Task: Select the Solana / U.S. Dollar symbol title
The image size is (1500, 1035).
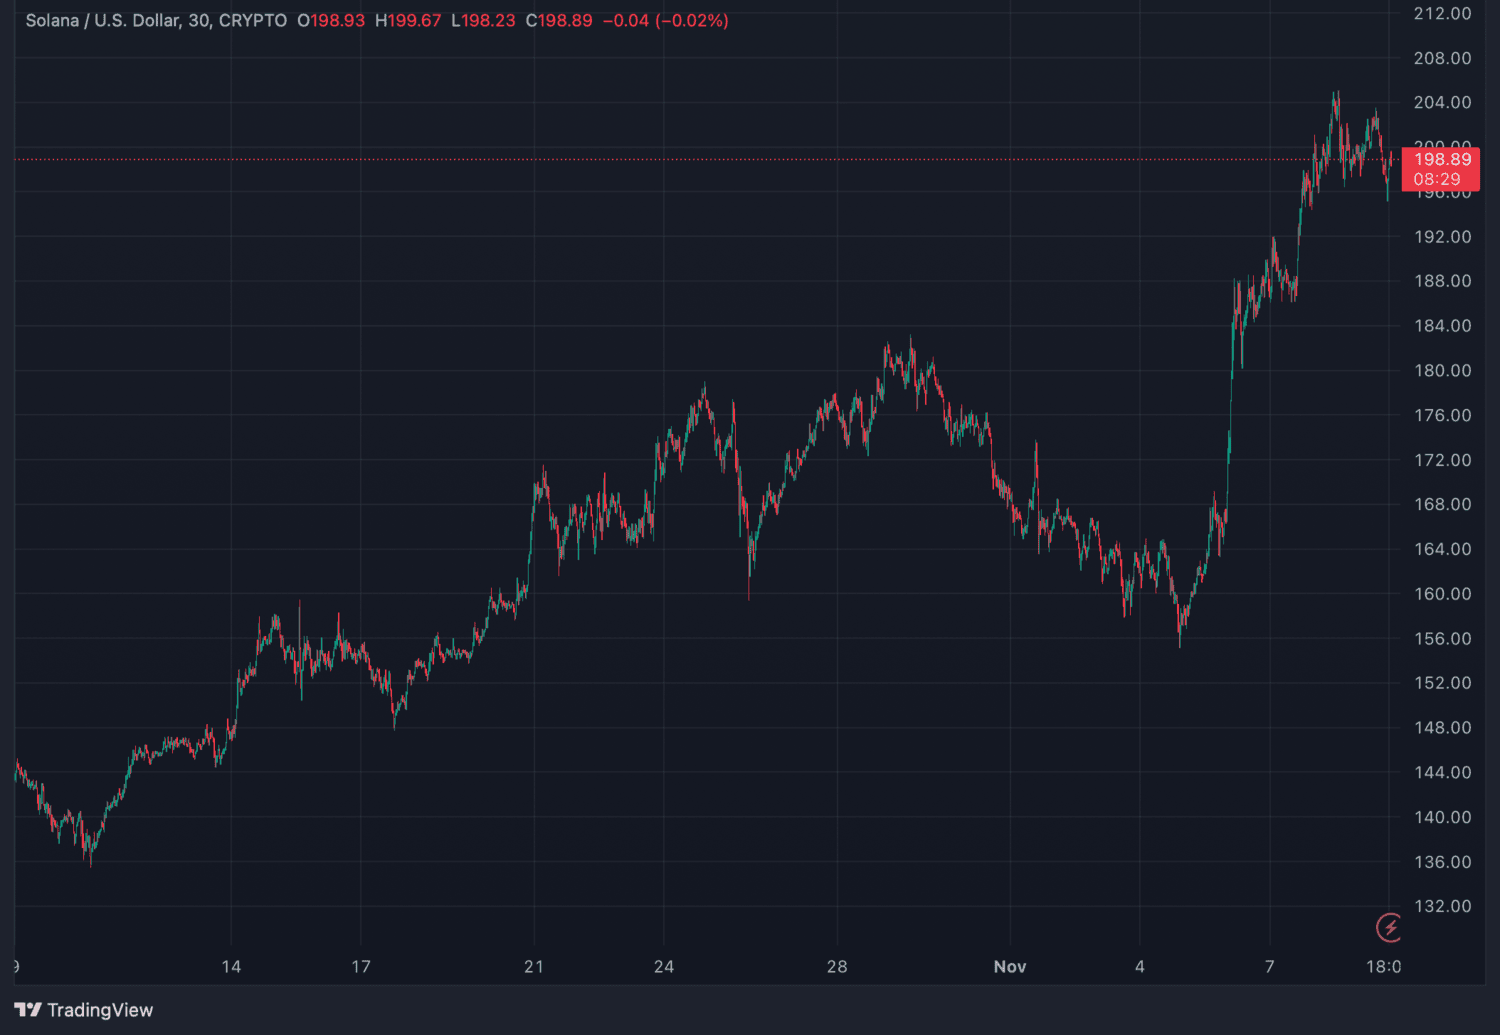Action: (156, 21)
